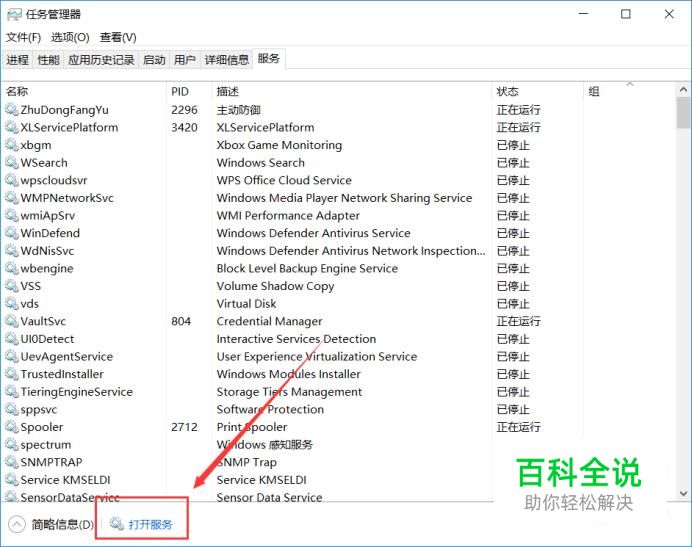Switch to the 用户 tab
692x547 pixels.
coord(184,60)
